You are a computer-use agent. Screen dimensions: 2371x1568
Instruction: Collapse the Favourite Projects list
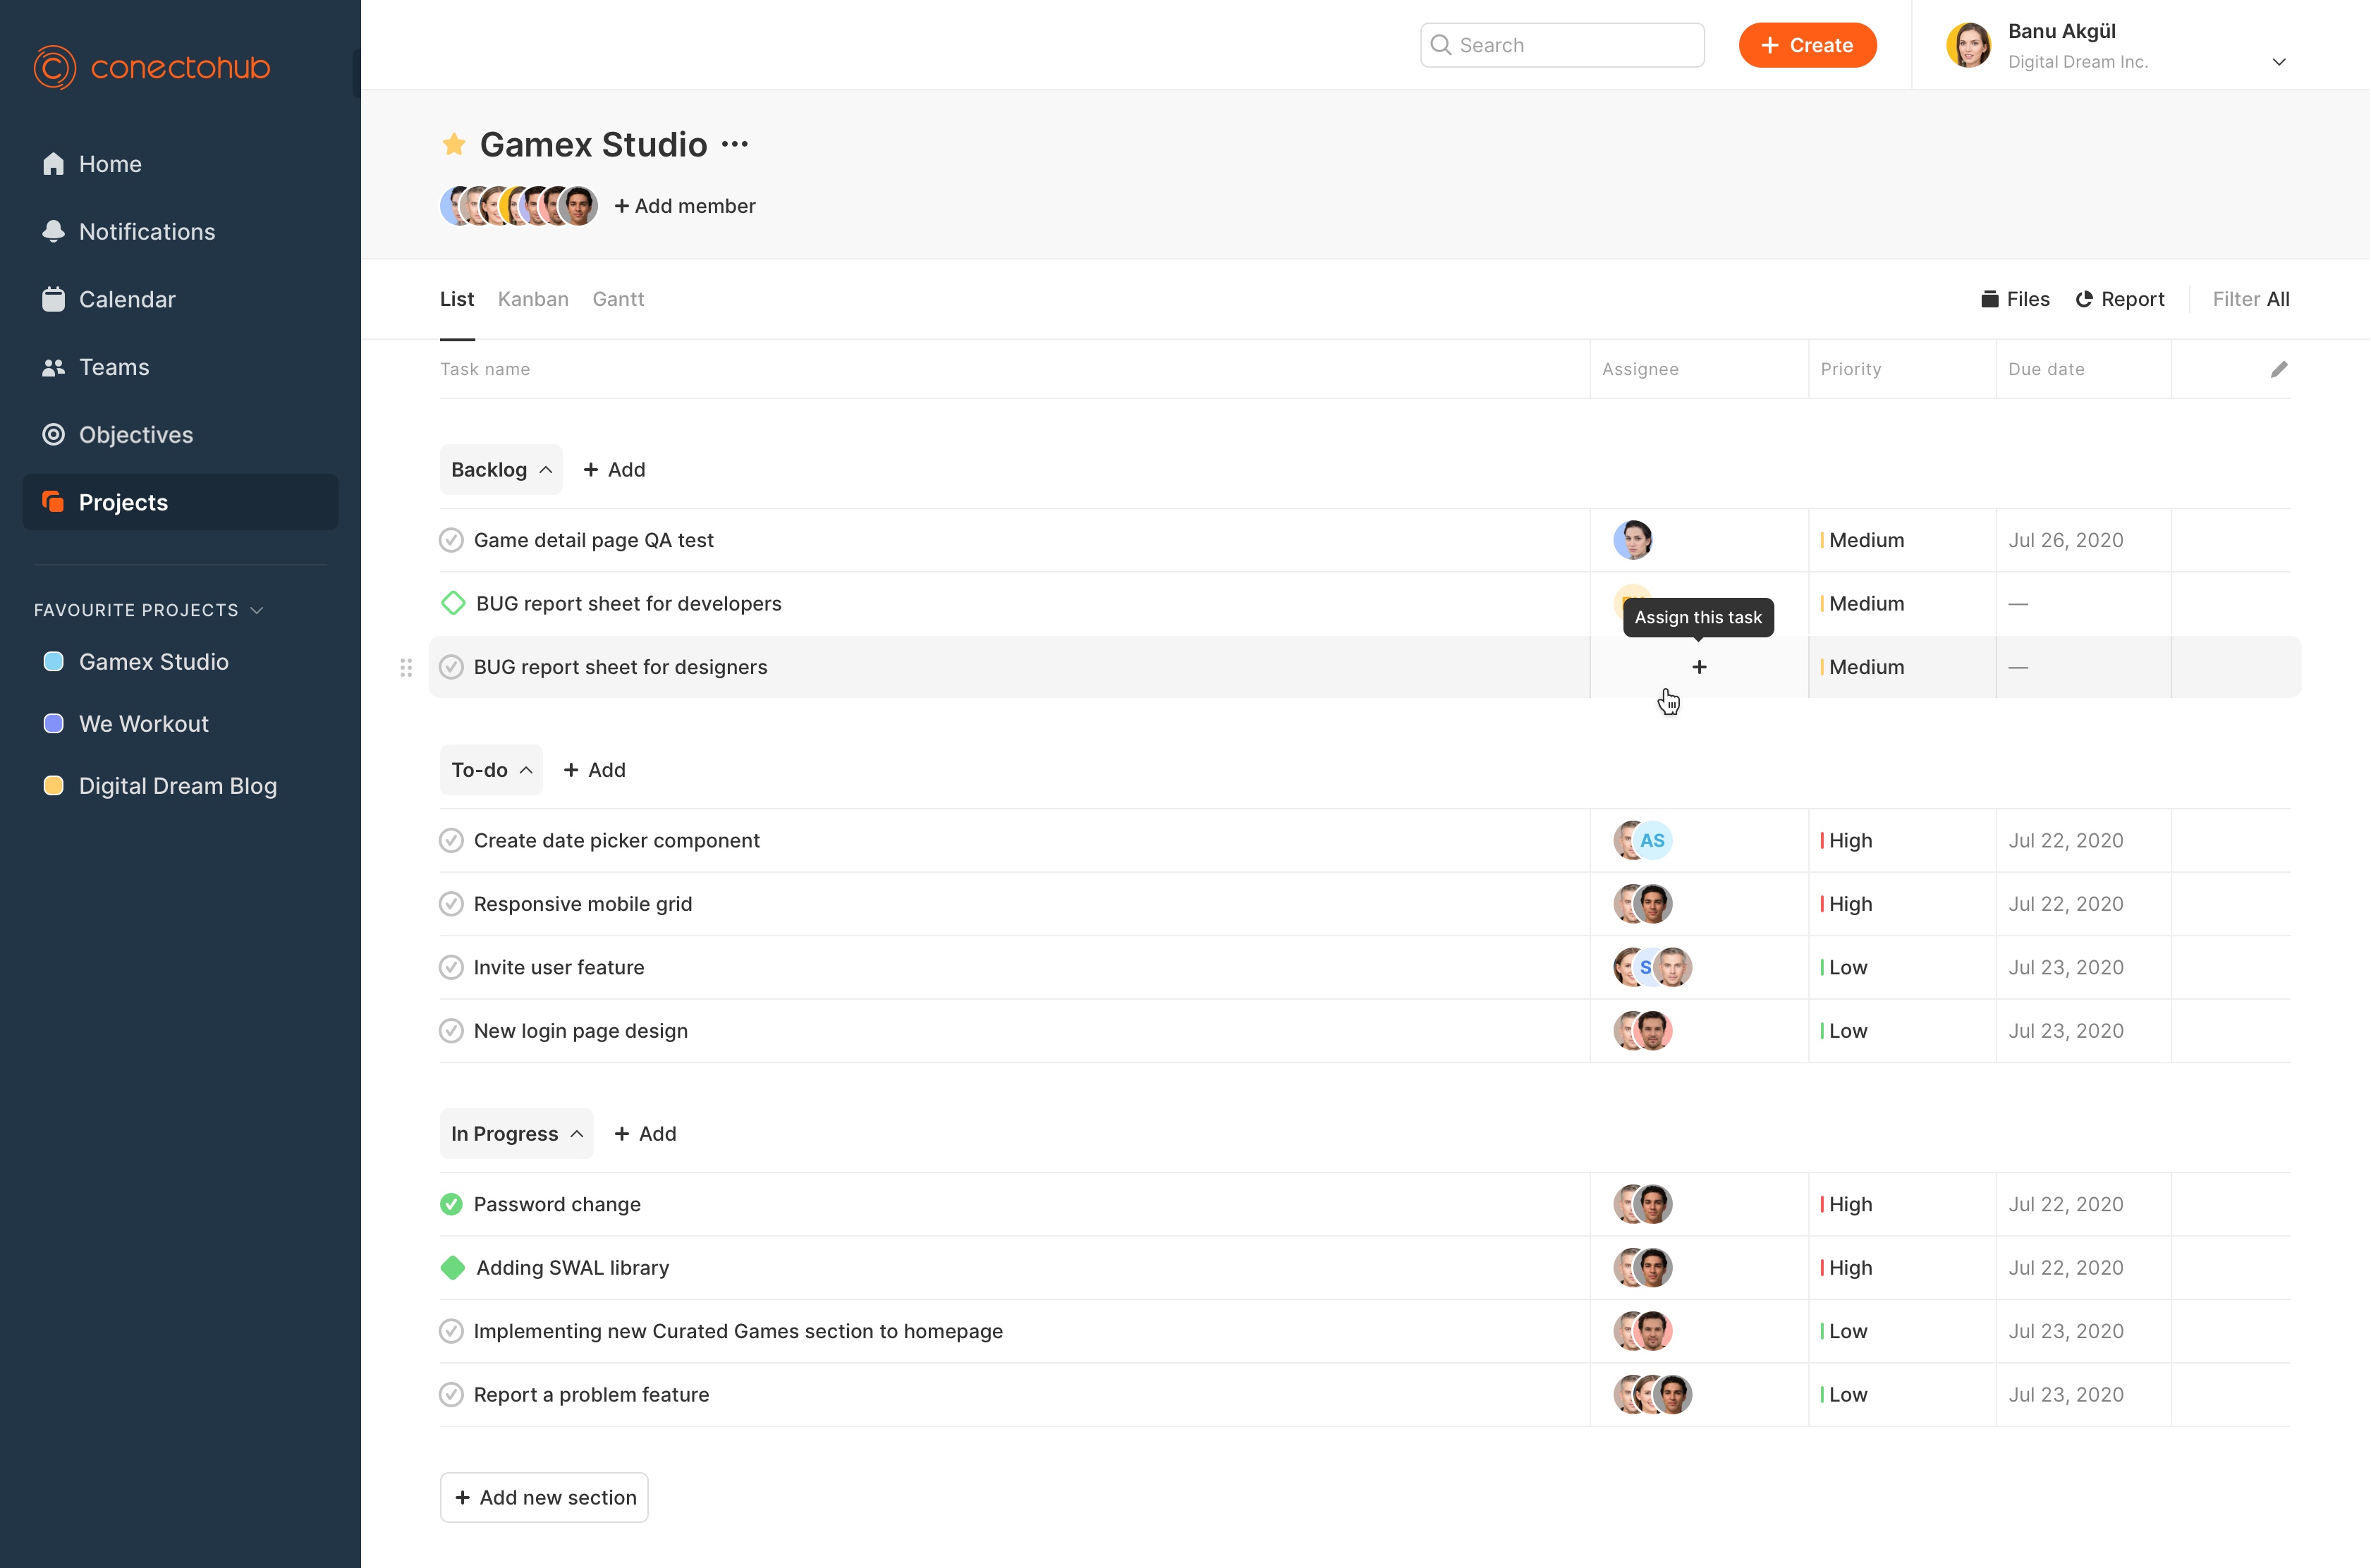257,610
